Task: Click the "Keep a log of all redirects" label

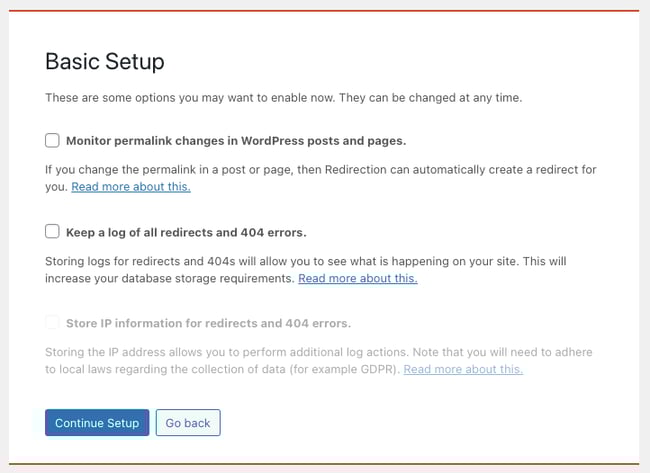Action: (186, 232)
